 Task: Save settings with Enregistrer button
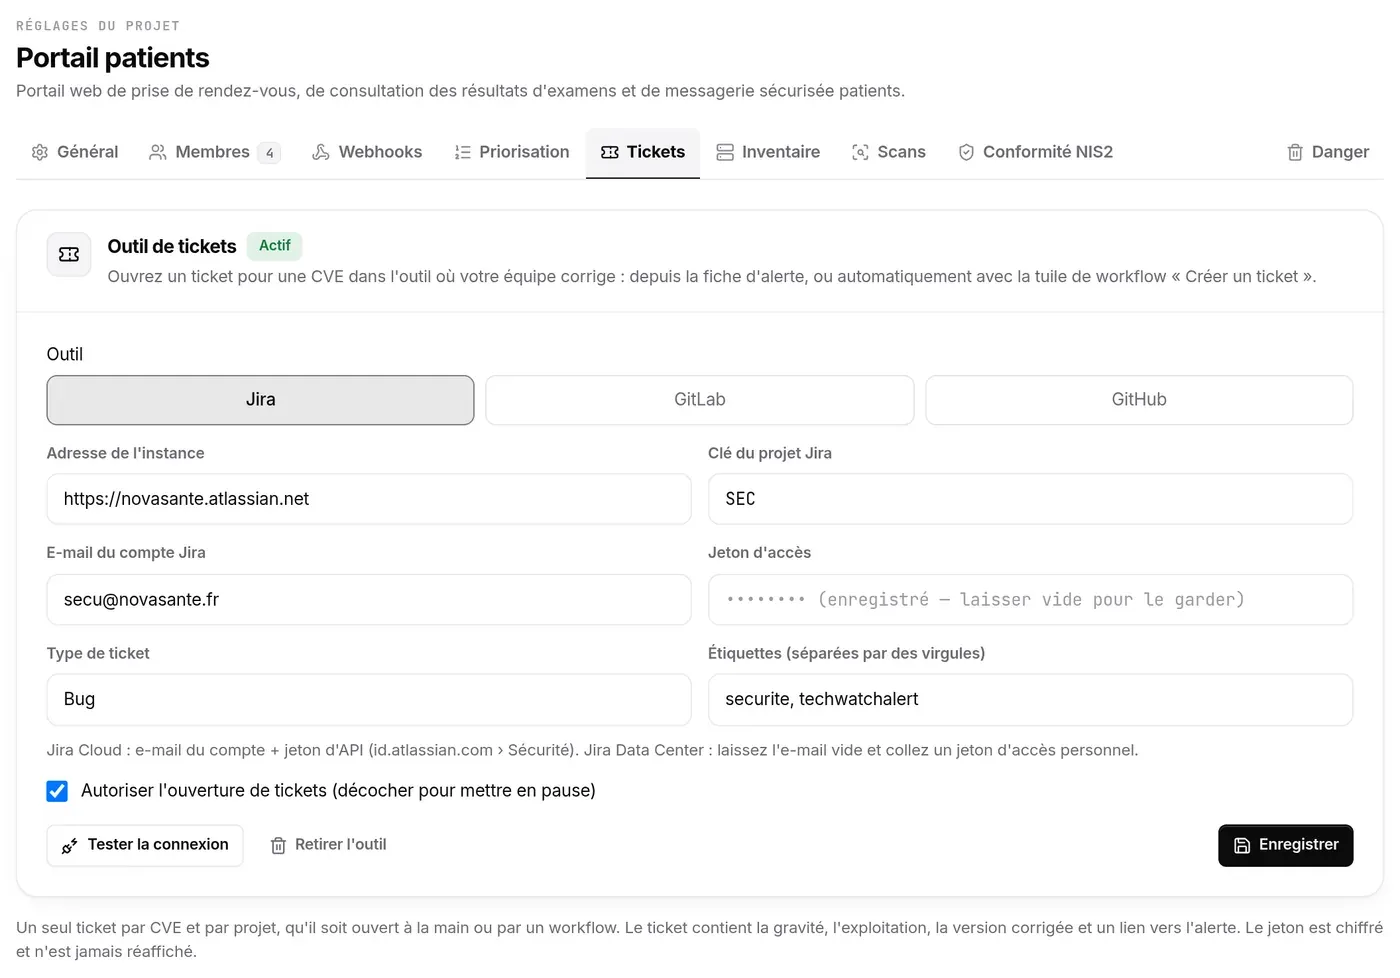tap(1286, 846)
